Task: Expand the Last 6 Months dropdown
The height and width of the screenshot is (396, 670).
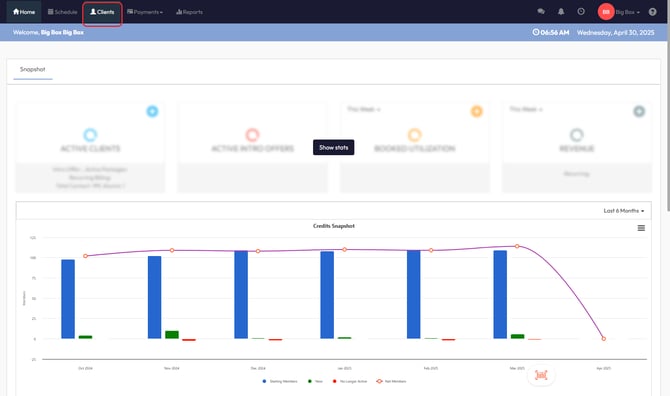Action: tap(624, 211)
